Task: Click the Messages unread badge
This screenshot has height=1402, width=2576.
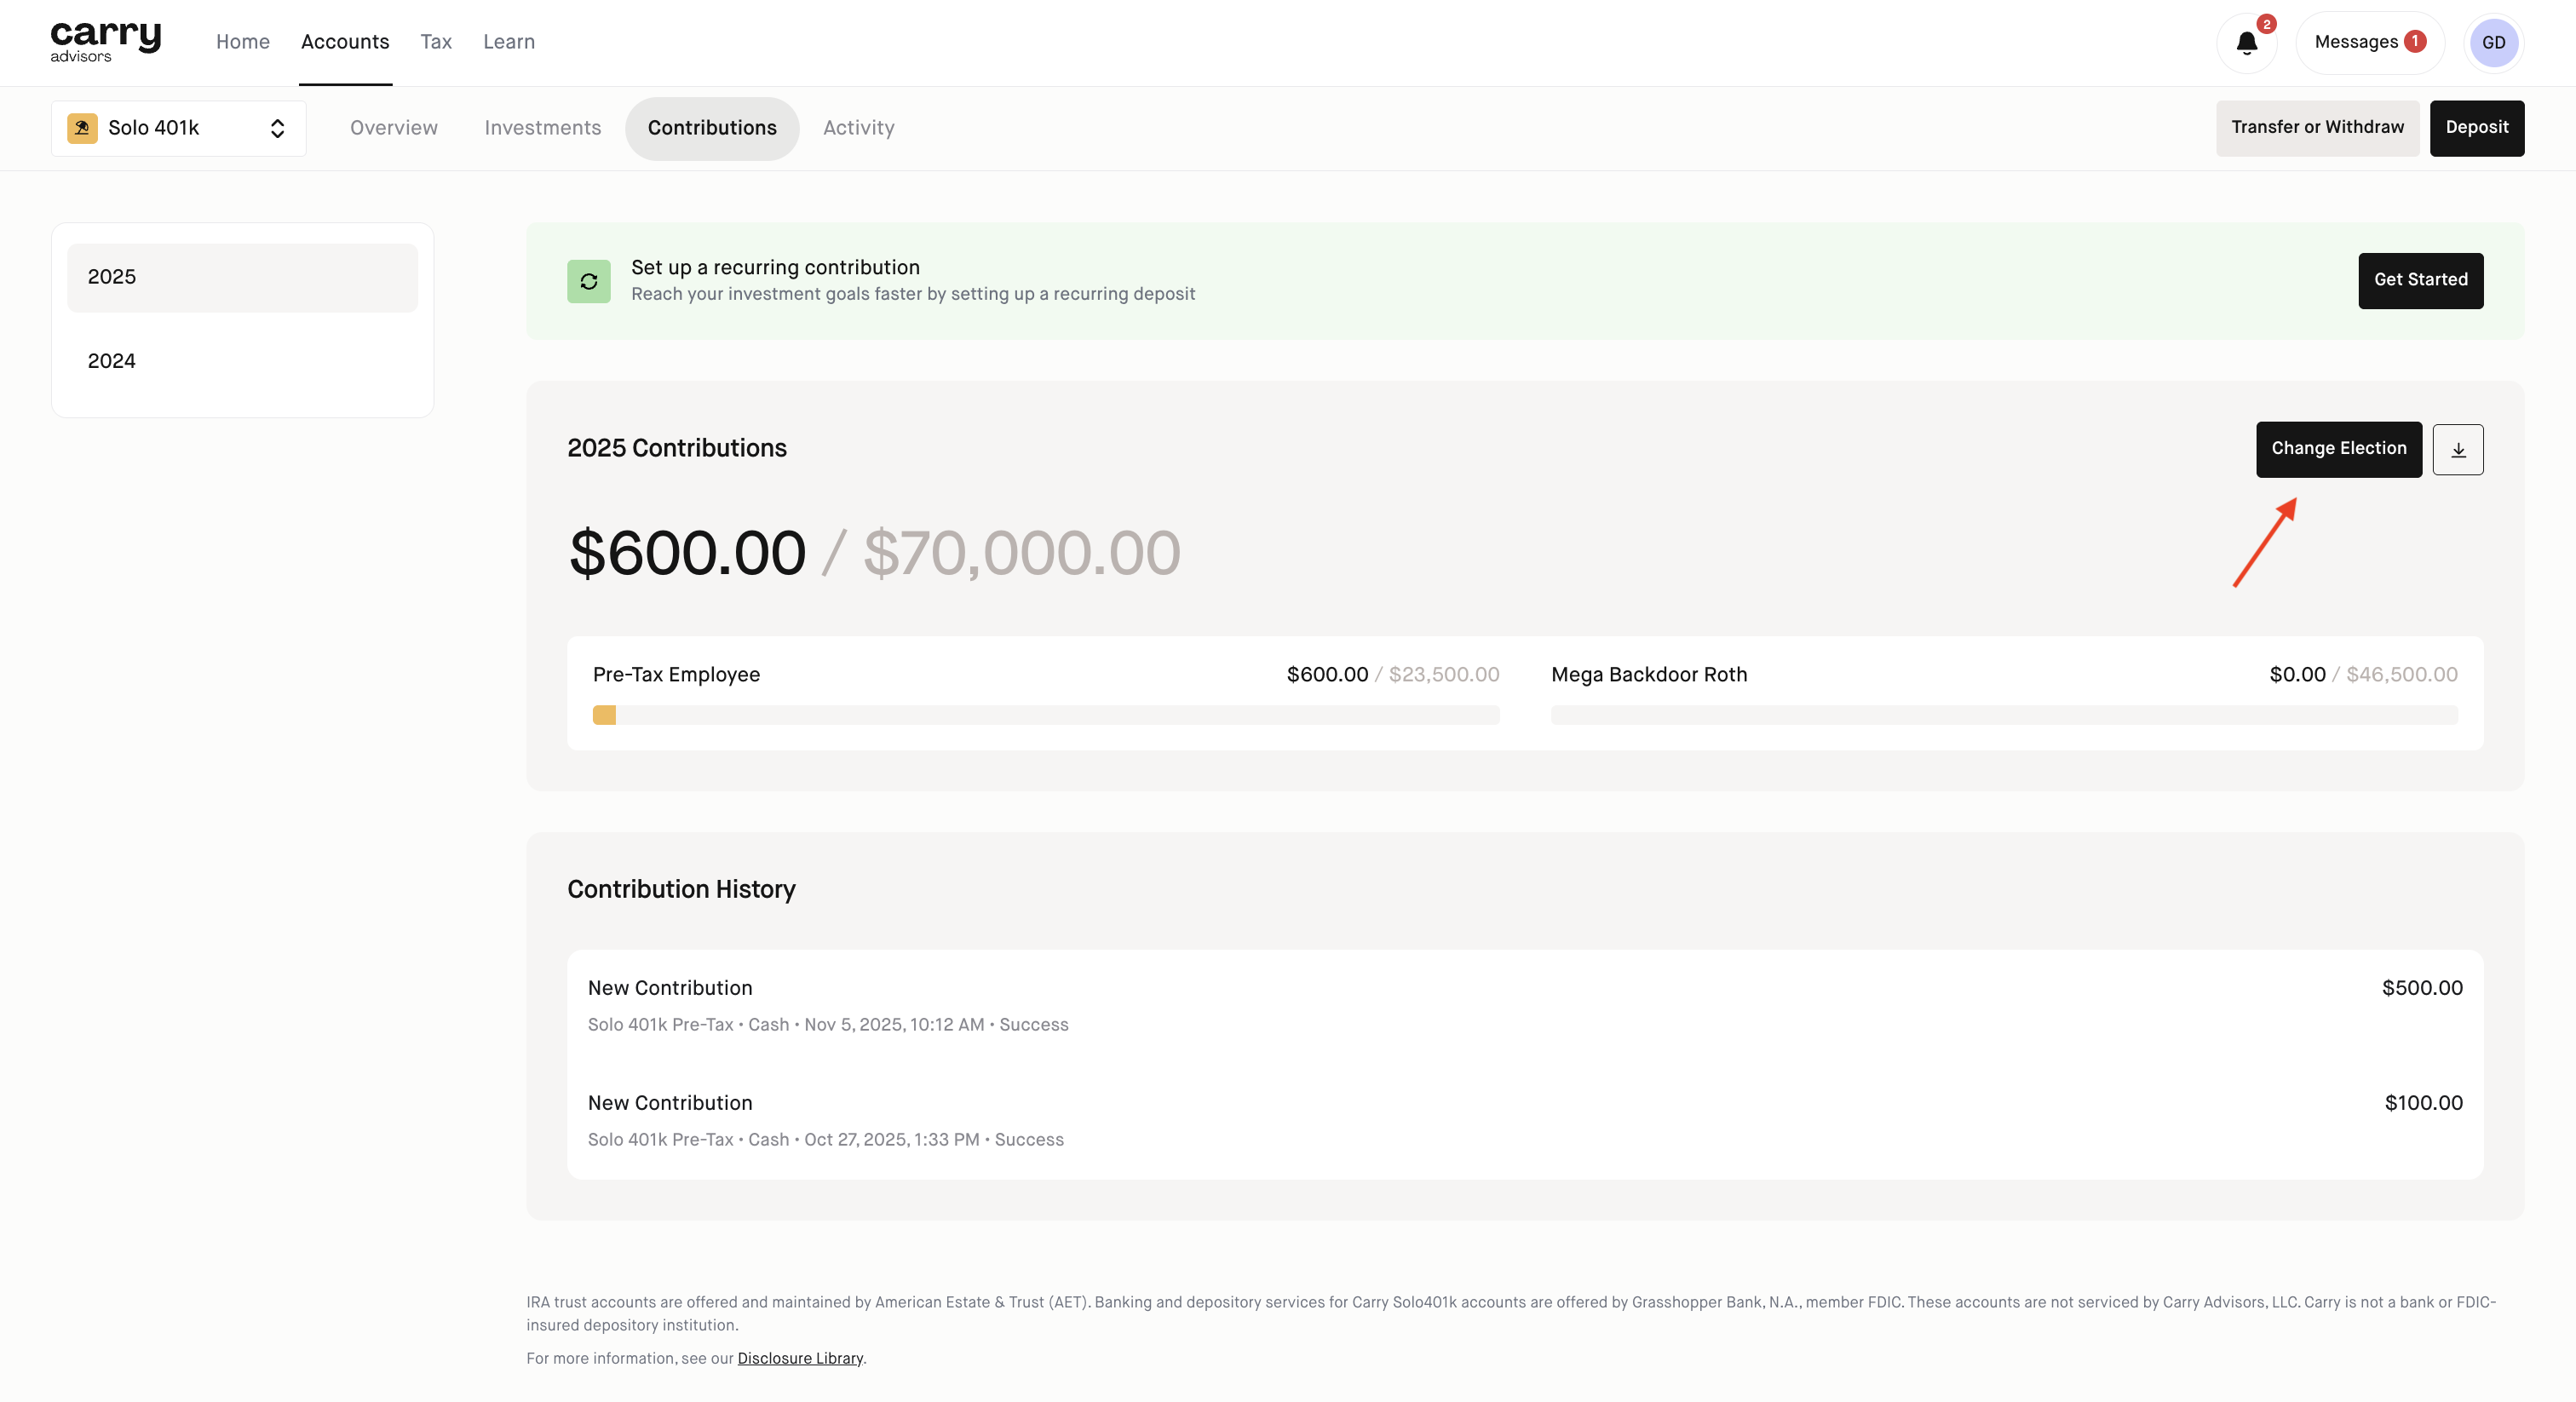Action: pos(2414,42)
